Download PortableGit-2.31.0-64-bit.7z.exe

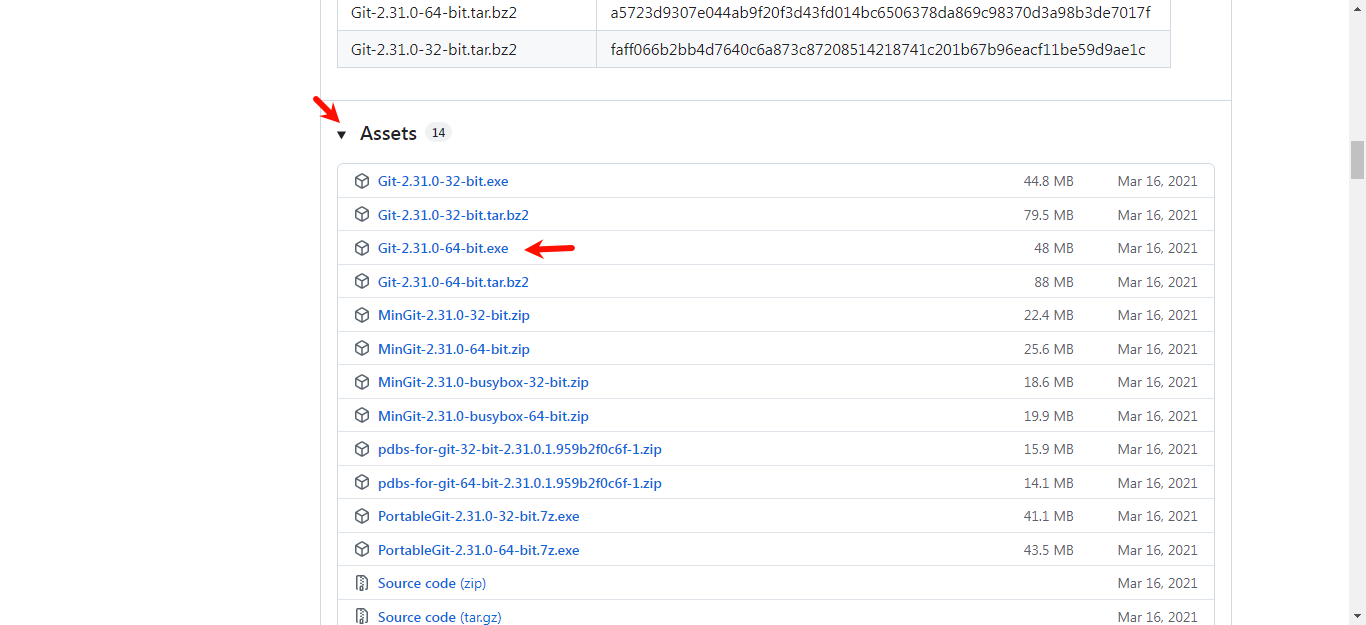479,550
